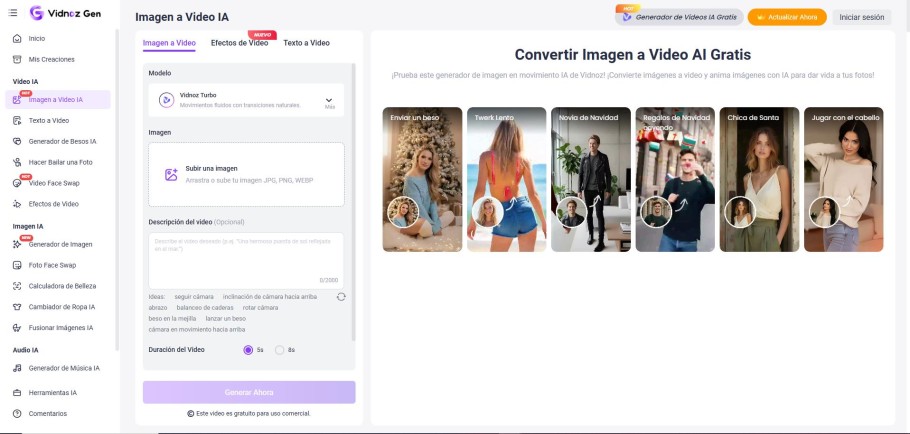The image size is (910, 434).
Task: Expand the Vidnoz Turbo model dropdown
Action: 329,101
